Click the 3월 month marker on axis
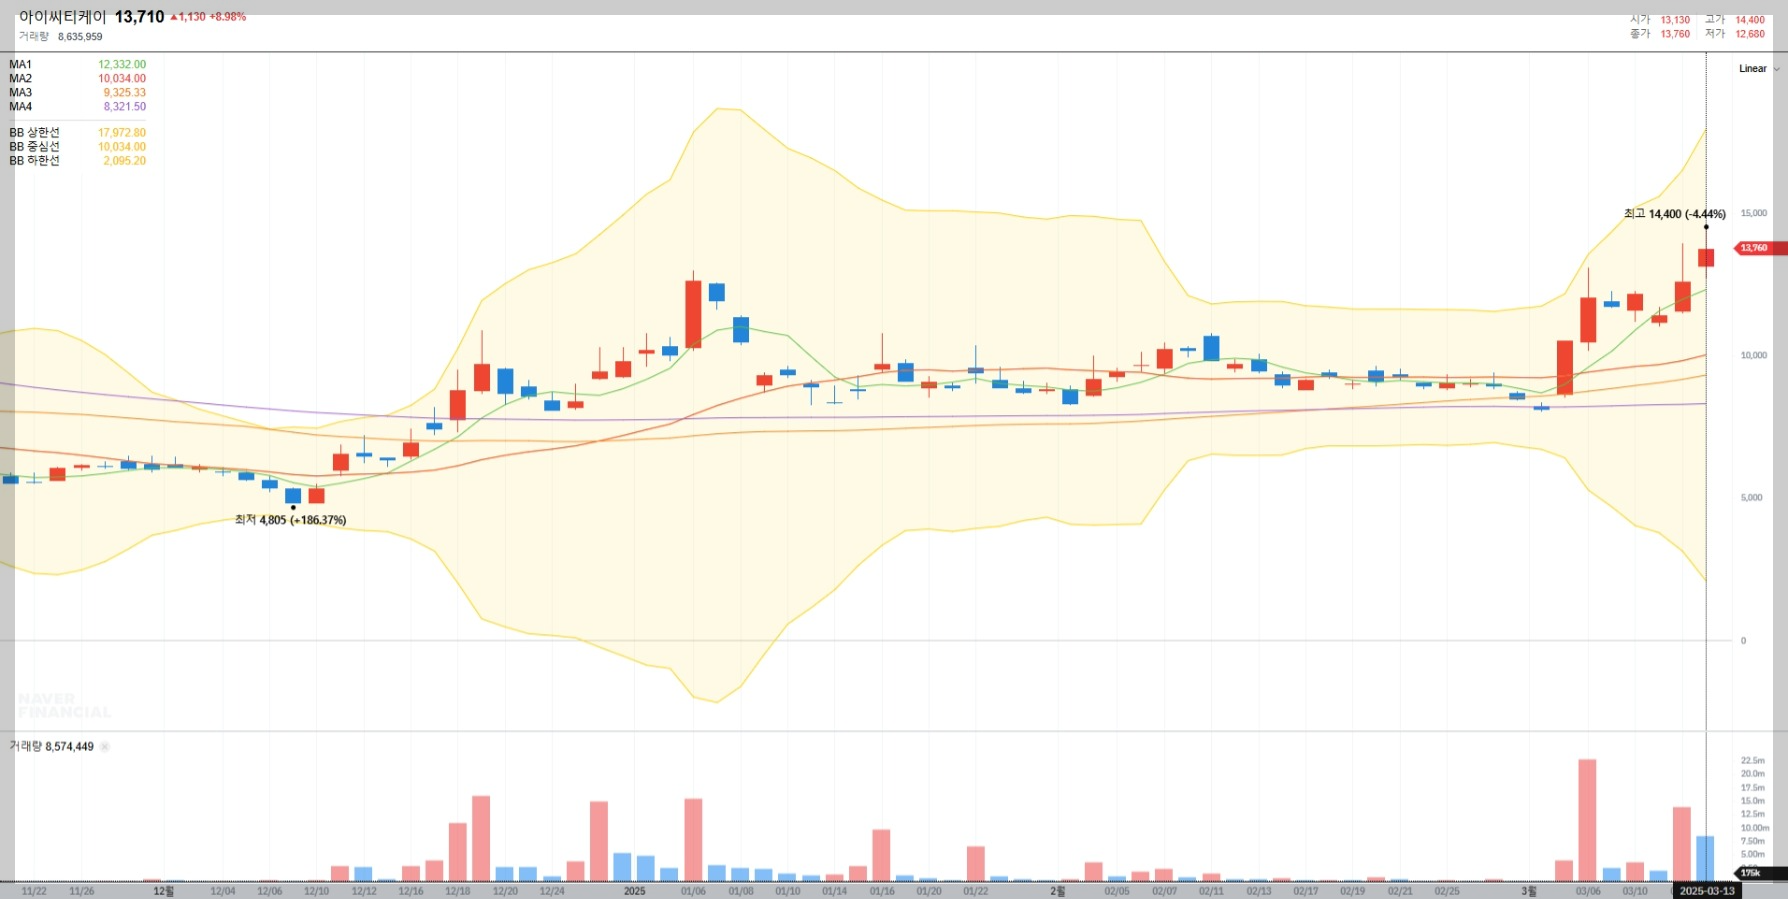1788x899 pixels. [1528, 891]
